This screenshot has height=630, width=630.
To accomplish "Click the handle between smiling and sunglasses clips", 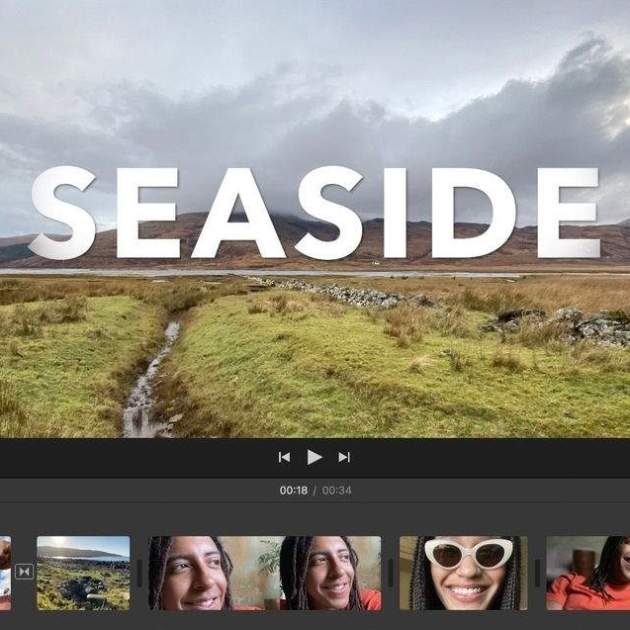I will point(390,573).
